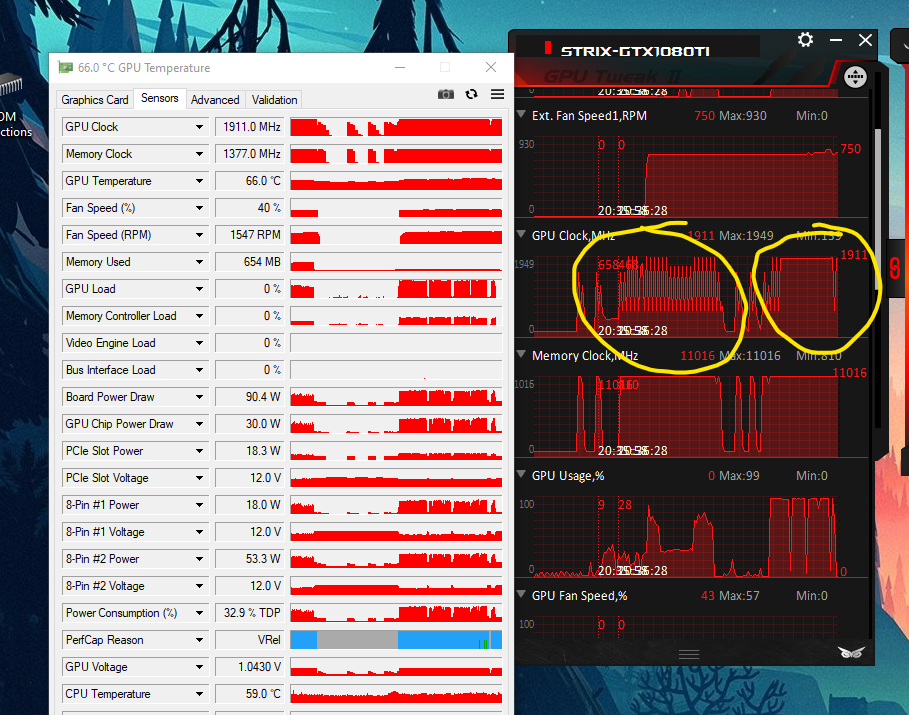Viewport: 909px width, 715px height.
Task: Click the PerfCap Reason colored graph
Action: [396, 640]
